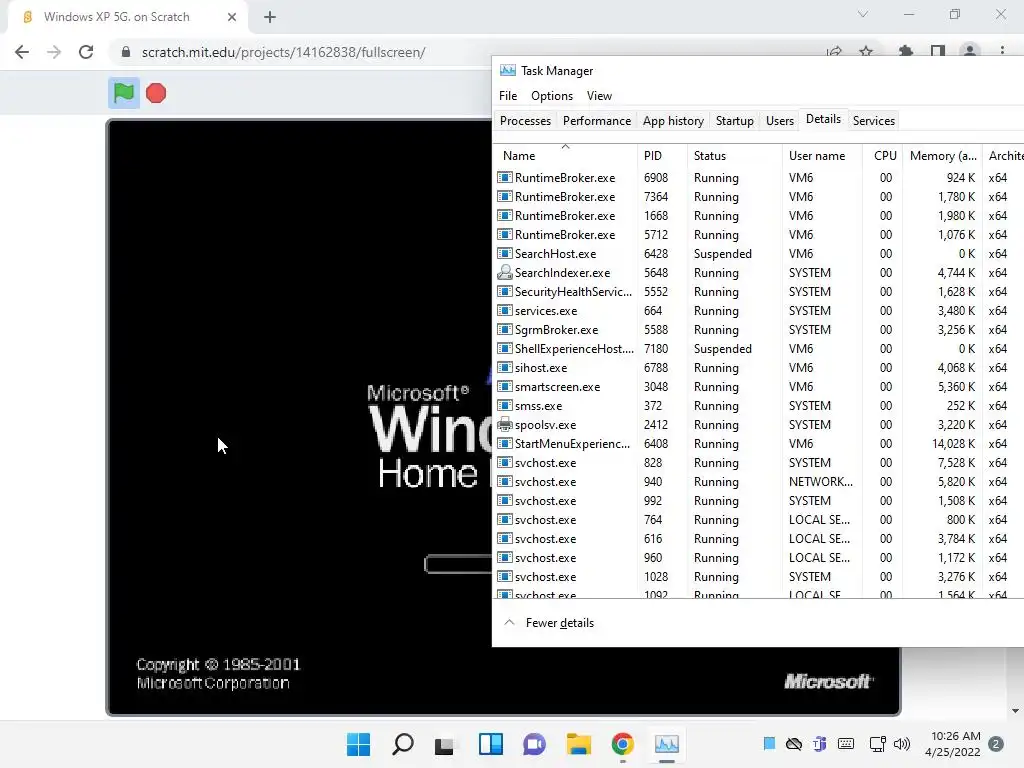This screenshot has width=1024, height=768.
Task: Select the ShellExperienceHost process row
Action: [x=759, y=349]
